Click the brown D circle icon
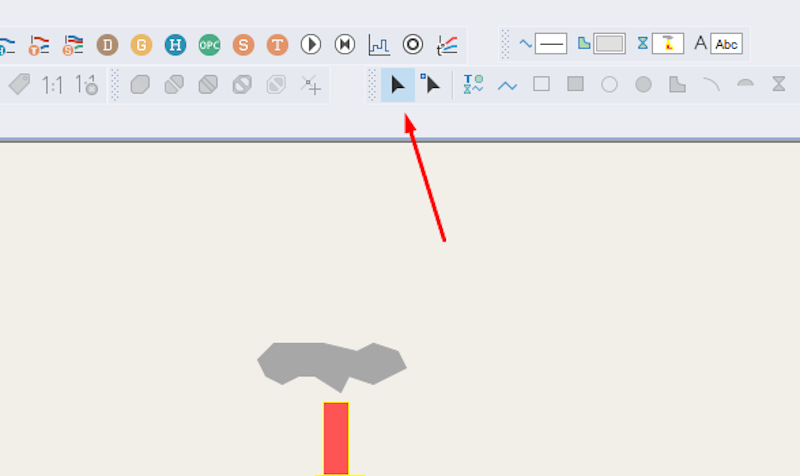The image size is (800, 476). [x=107, y=44]
